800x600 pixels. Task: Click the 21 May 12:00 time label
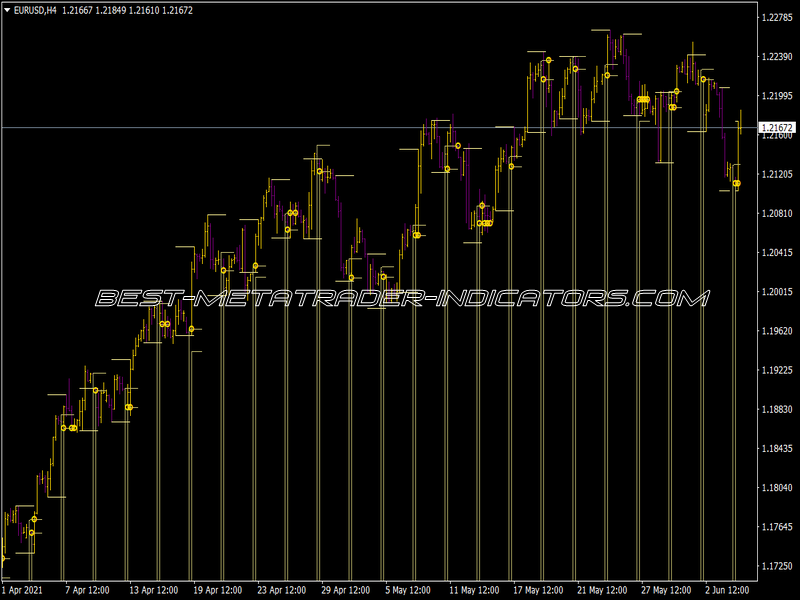coord(602,590)
